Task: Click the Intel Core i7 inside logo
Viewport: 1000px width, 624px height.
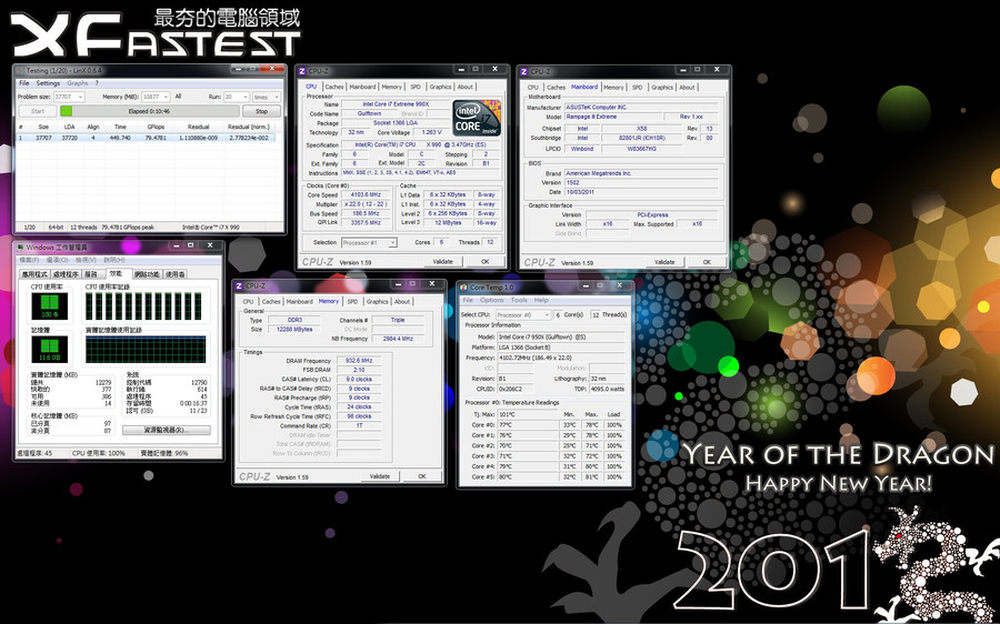Action: (x=476, y=118)
